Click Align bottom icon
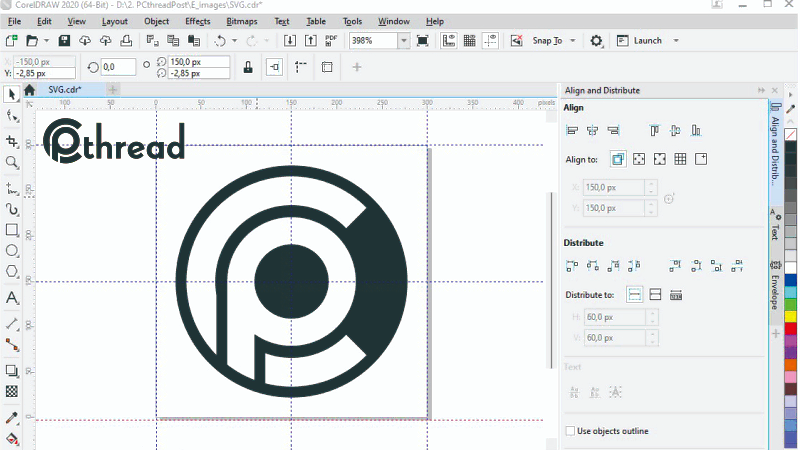This screenshot has width=800, height=450. [696, 131]
